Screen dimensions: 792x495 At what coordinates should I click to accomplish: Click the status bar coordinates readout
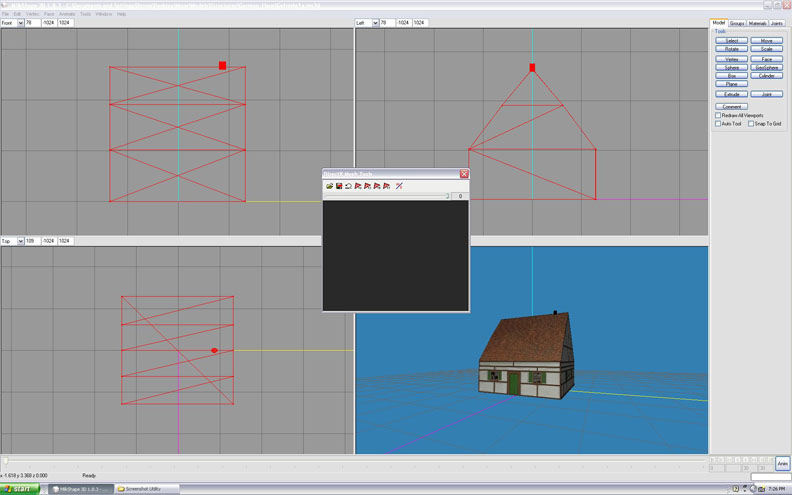(24, 475)
